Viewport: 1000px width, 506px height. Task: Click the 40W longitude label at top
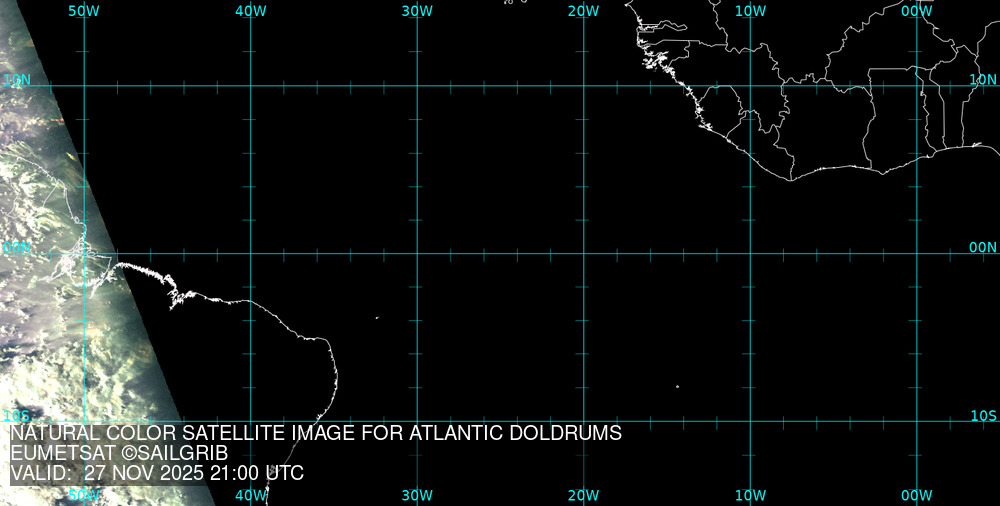tap(250, 10)
